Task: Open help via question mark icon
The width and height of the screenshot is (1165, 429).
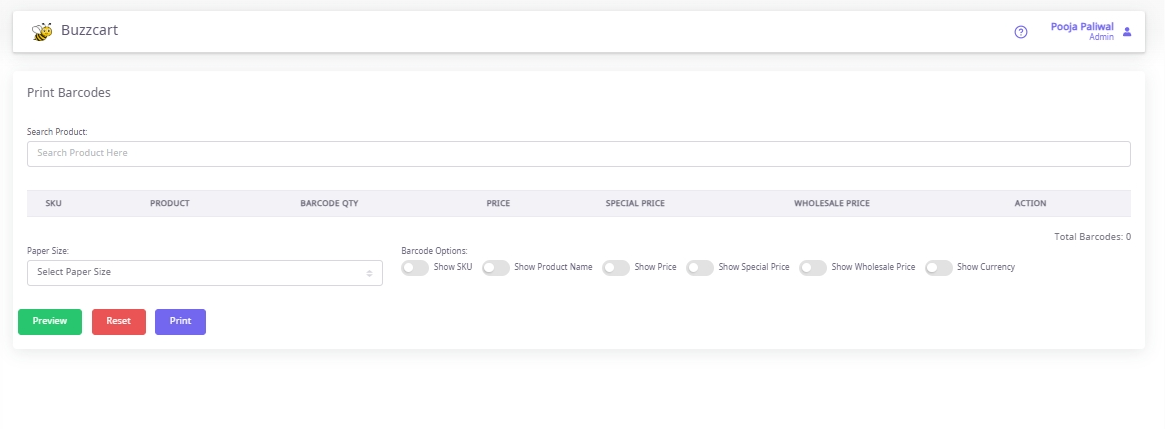Action: (x=1021, y=32)
